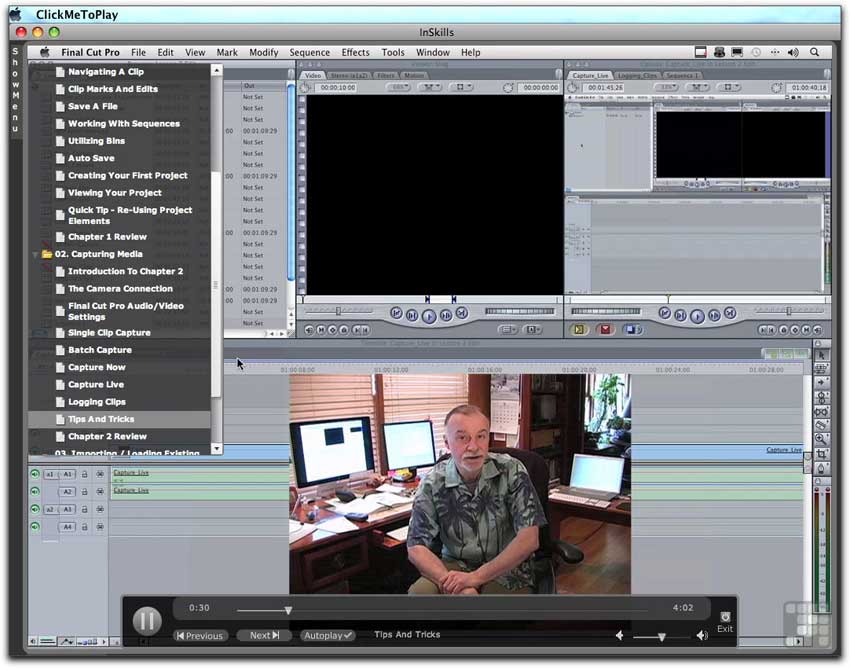Screen dimensions: 850x668
Task: Open the Chapter 2 Review lesson
Action: pyautogui.click(x=107, y=436)
